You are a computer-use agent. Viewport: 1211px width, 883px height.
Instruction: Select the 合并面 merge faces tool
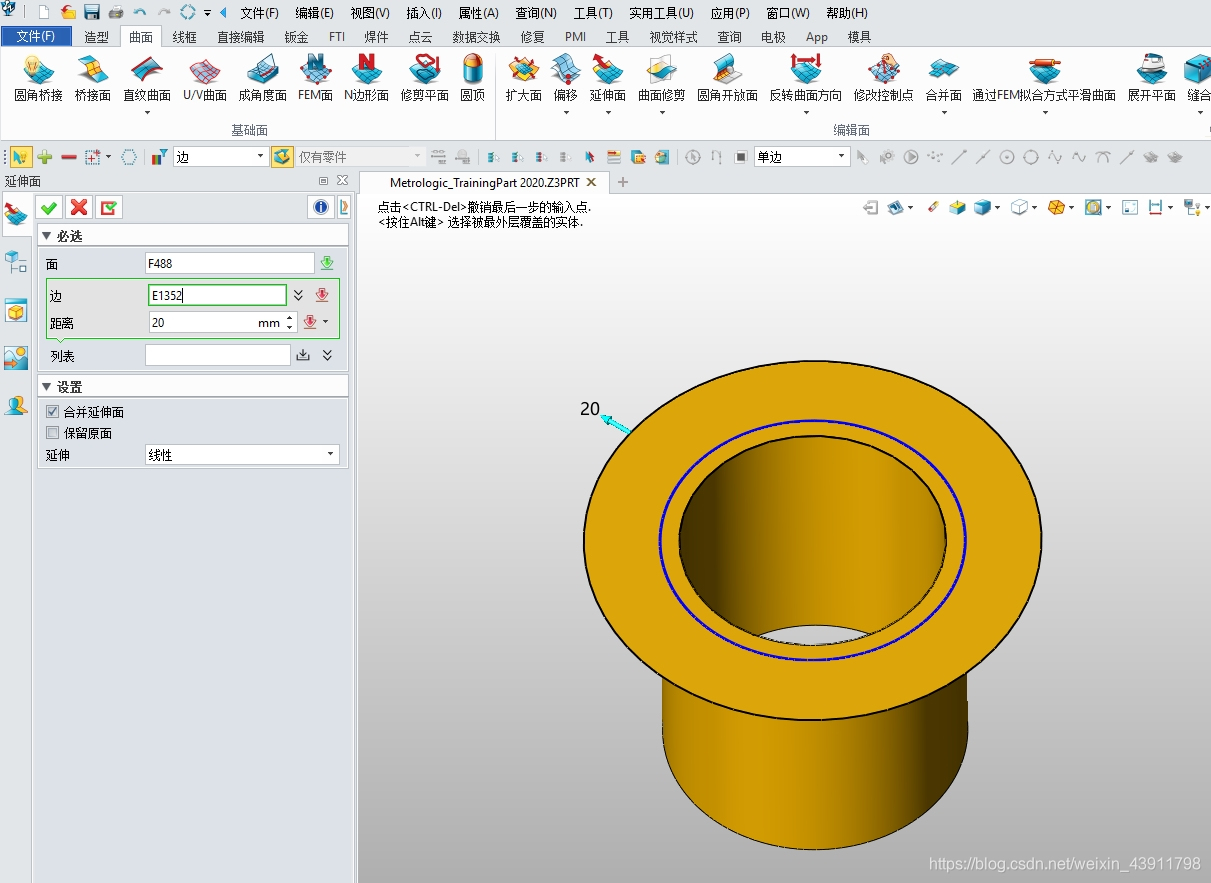coord(943,79)
